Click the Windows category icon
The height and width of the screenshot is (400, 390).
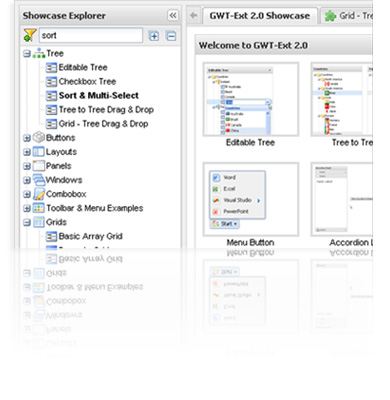point(39,180)
